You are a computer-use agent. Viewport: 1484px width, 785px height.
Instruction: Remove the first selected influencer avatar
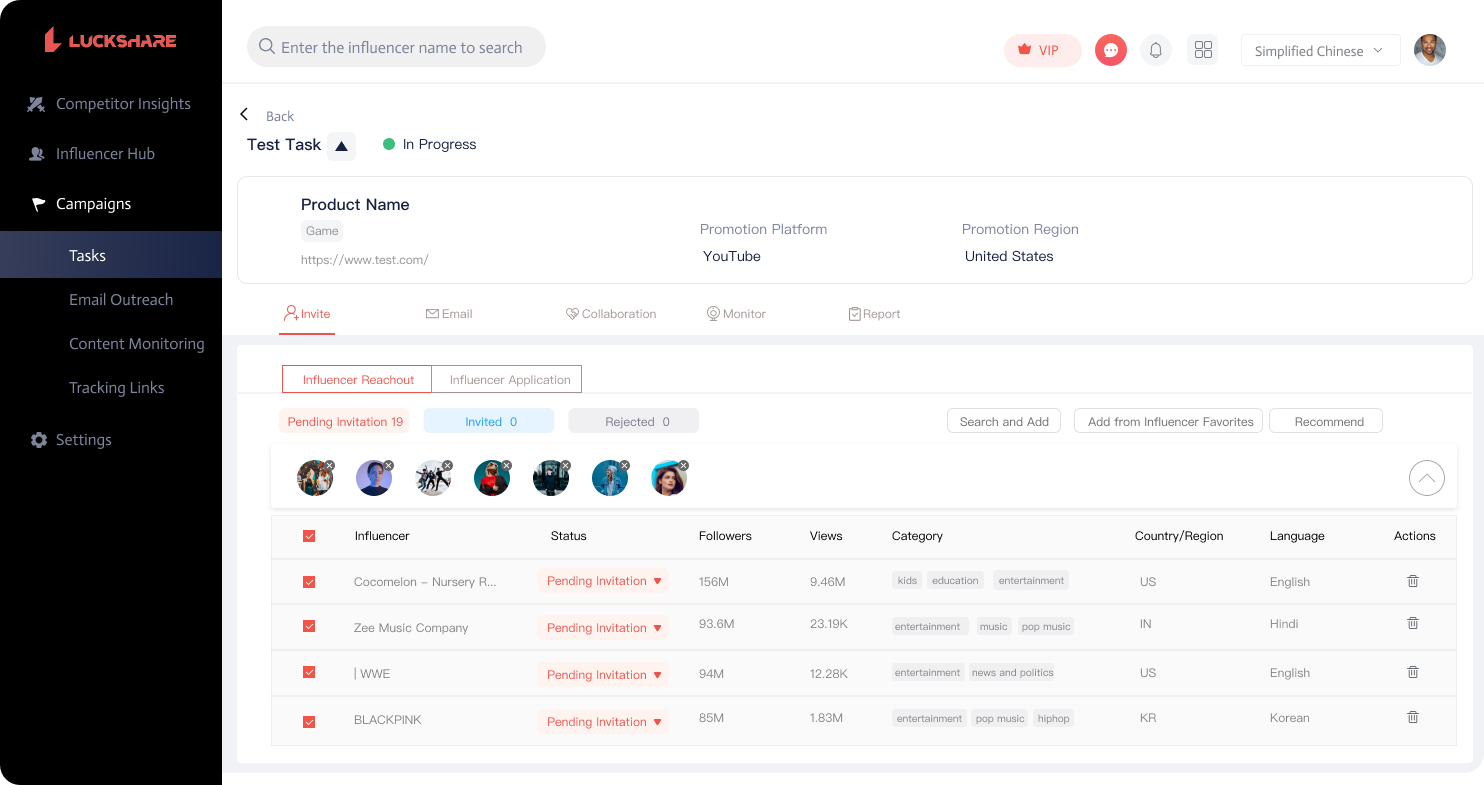[x=330, y=465]
